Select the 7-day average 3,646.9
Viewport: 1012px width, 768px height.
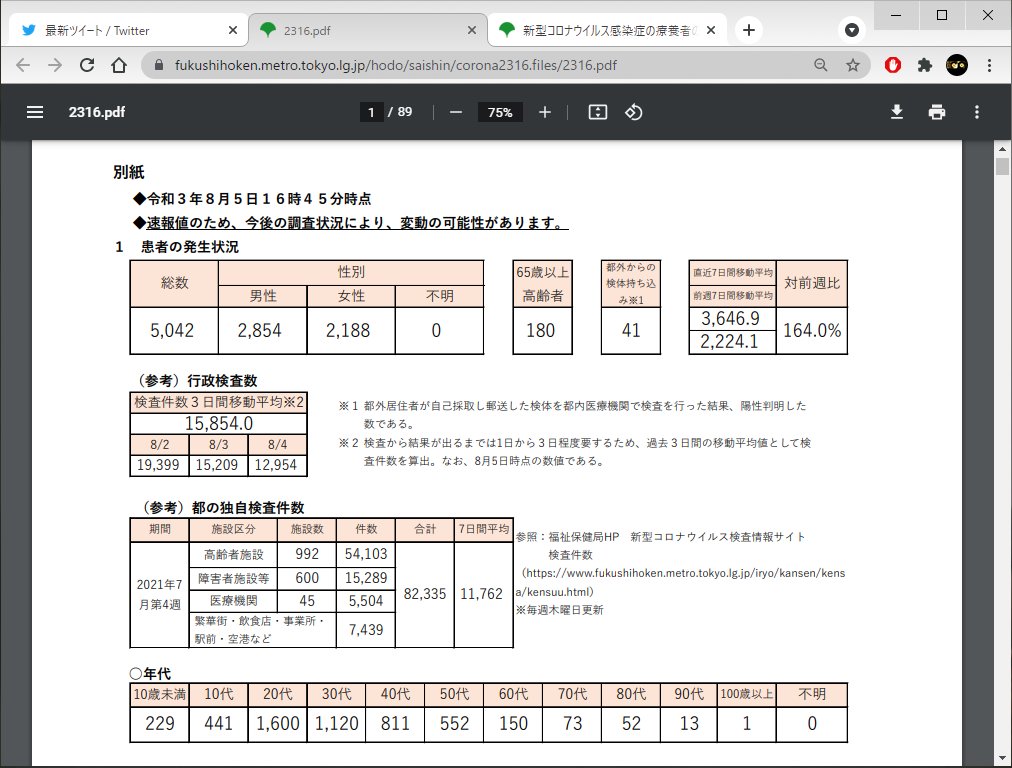[x=731, y=318]
